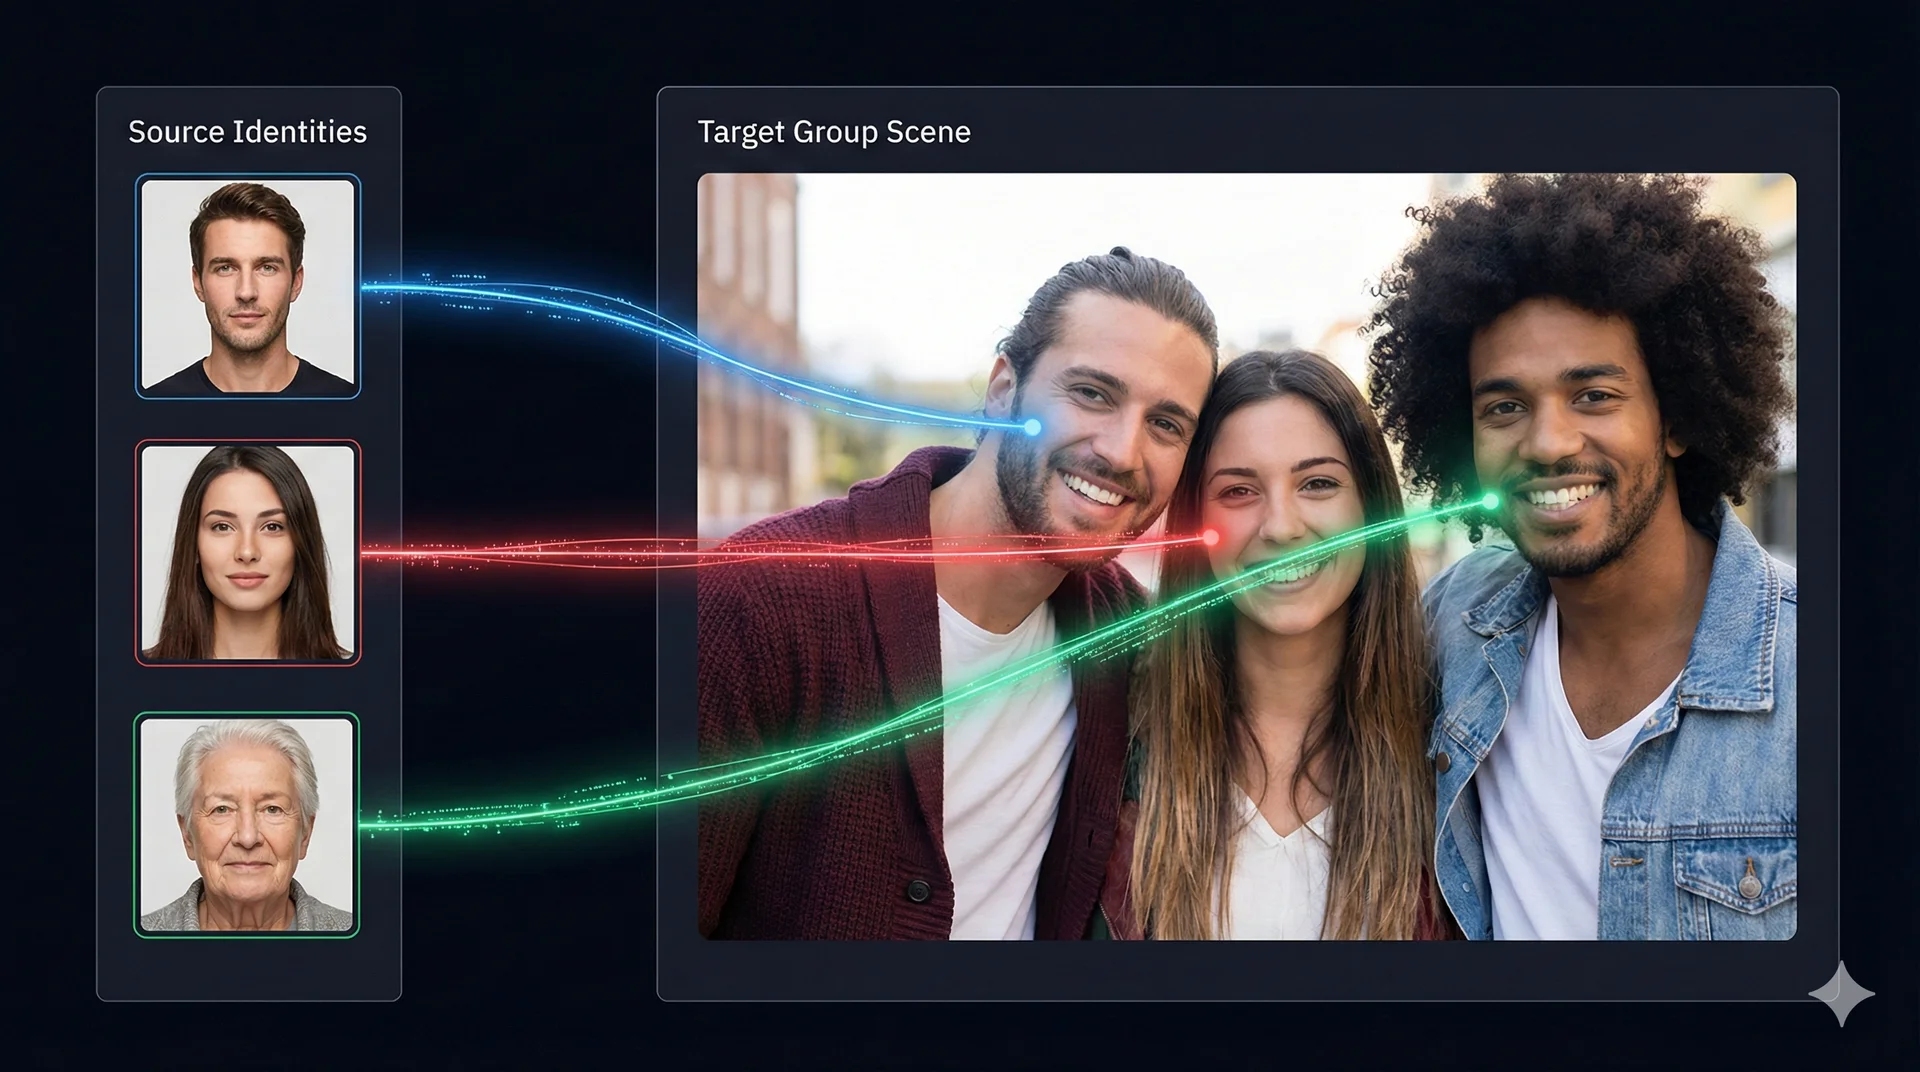Click the "Target Group Scene" panel title

pos(833,132)
